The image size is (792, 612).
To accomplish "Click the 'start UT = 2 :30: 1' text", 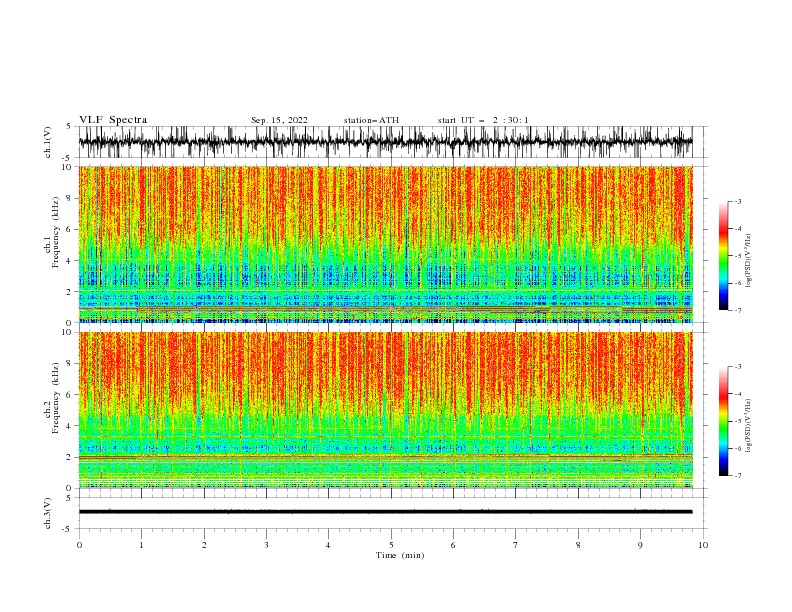I will (x=483, y=120).
